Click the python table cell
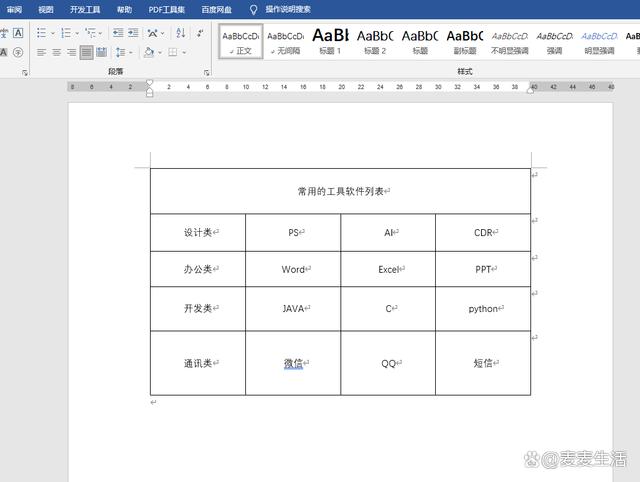The width and height of the screenshot is (640, 482). [x=483, y=309]
